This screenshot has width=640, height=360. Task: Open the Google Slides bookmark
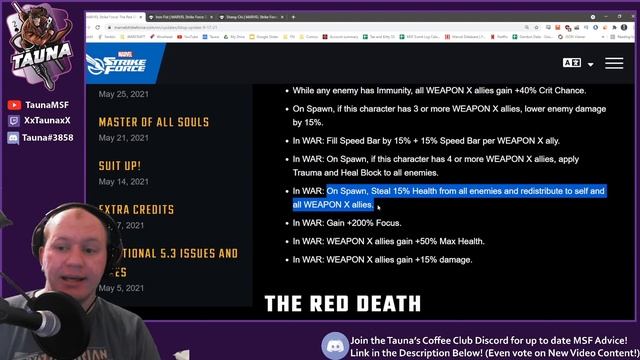click(x=264, y=37)
